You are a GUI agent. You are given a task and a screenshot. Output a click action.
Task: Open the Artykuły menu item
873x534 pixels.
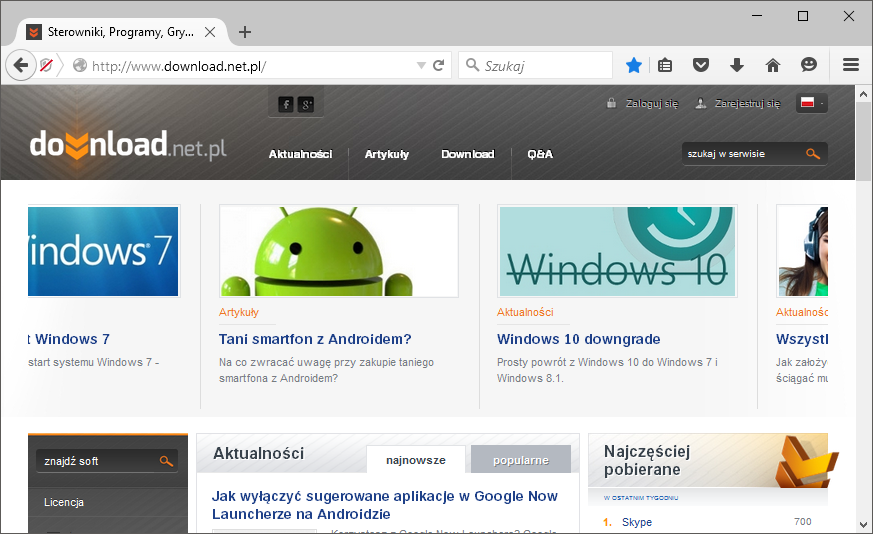tap(386, 154)
